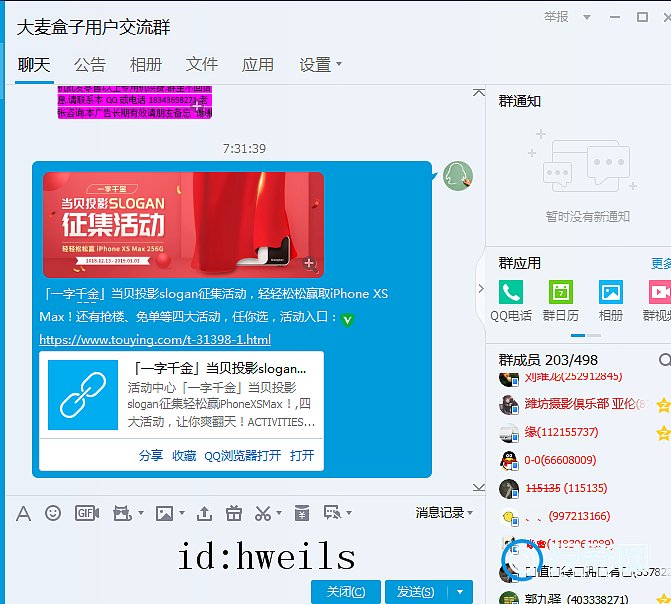Click the chain link preview icon
Image resolution: width=671 pixels, height=604 pixels.
click(83, 395)
